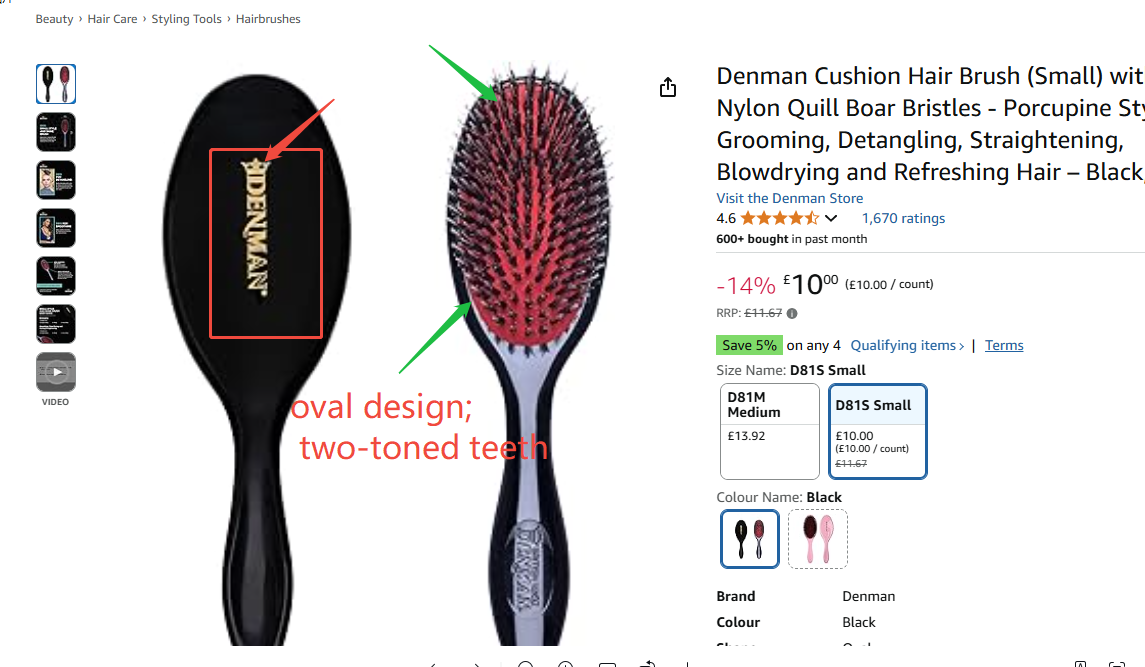Show the fourth thumbnail in the gallery
Image resolution: width=1145 pixels, height=667 pixels.
coord(55,228)
